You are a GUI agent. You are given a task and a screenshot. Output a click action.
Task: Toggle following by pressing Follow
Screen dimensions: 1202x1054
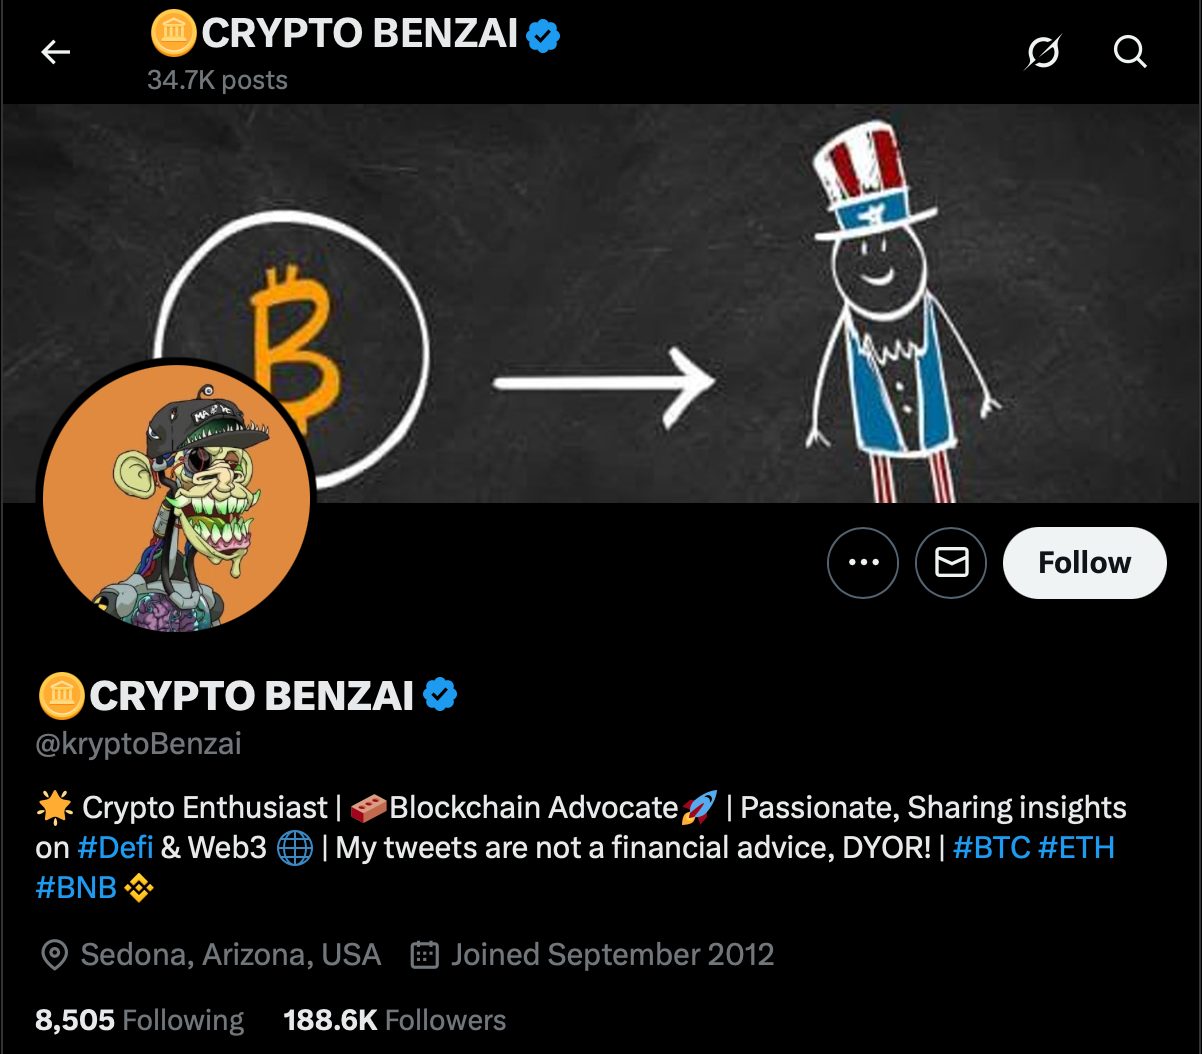(1084, 562)
